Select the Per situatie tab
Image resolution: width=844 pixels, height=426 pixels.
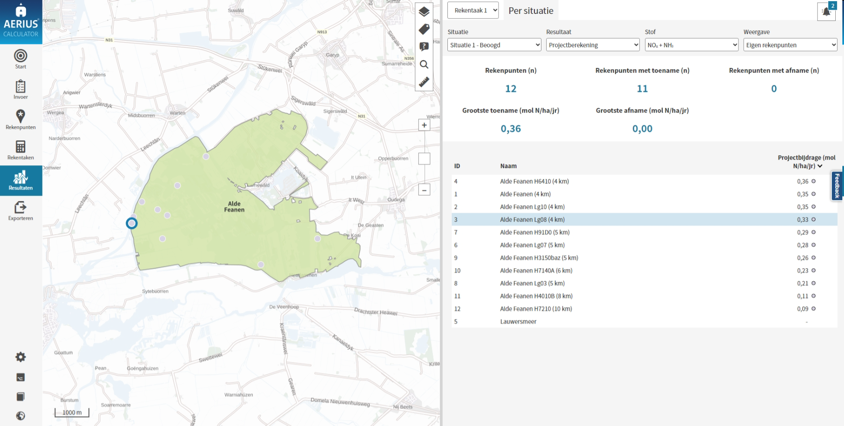coord(530,11)
